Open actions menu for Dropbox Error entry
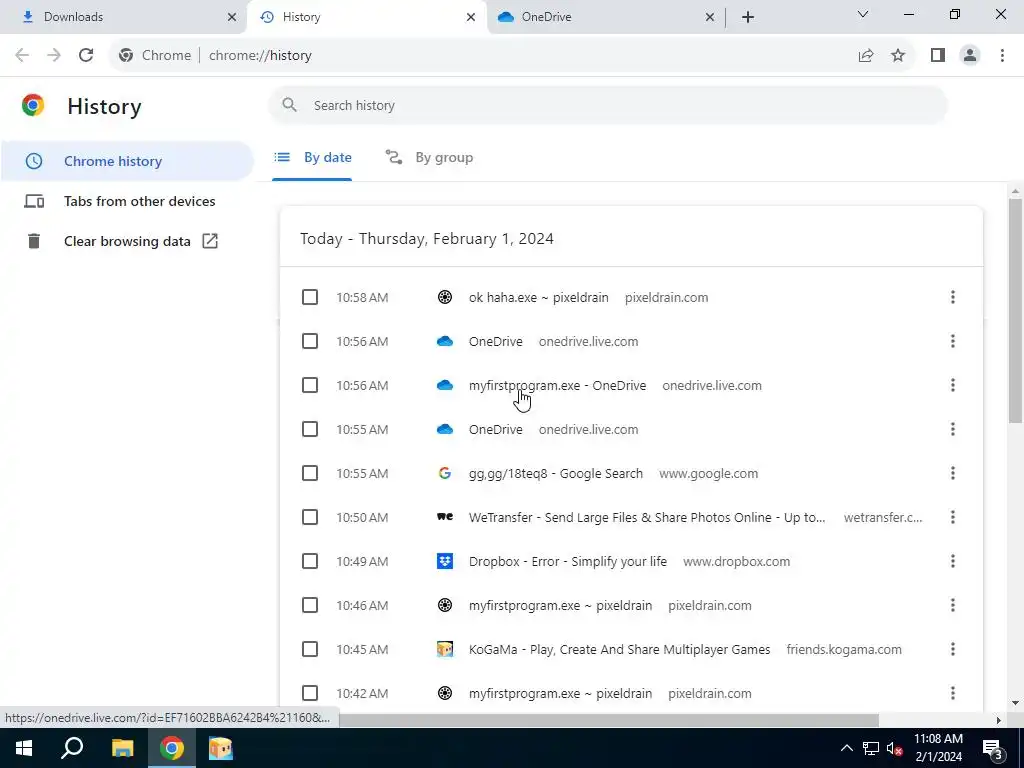 click(953, 561)
